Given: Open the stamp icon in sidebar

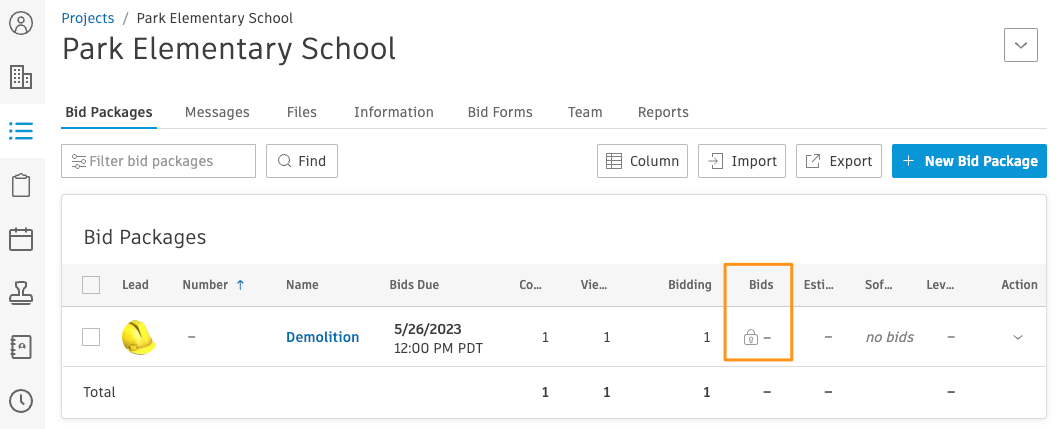Looking at the screenshot, I should [x=21, y=293].
